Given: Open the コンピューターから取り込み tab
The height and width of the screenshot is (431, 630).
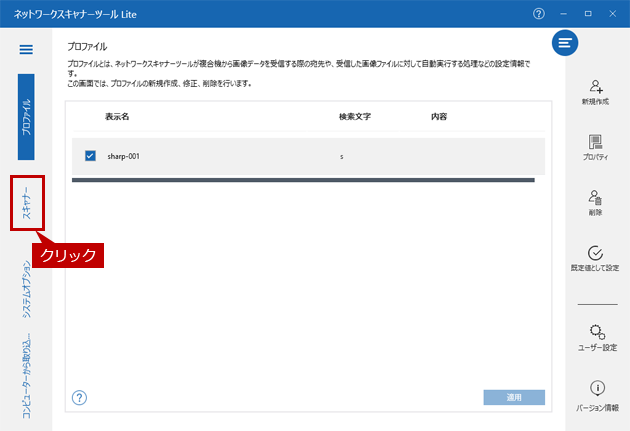Looking at the screenshot, I should tap(26, 376).
